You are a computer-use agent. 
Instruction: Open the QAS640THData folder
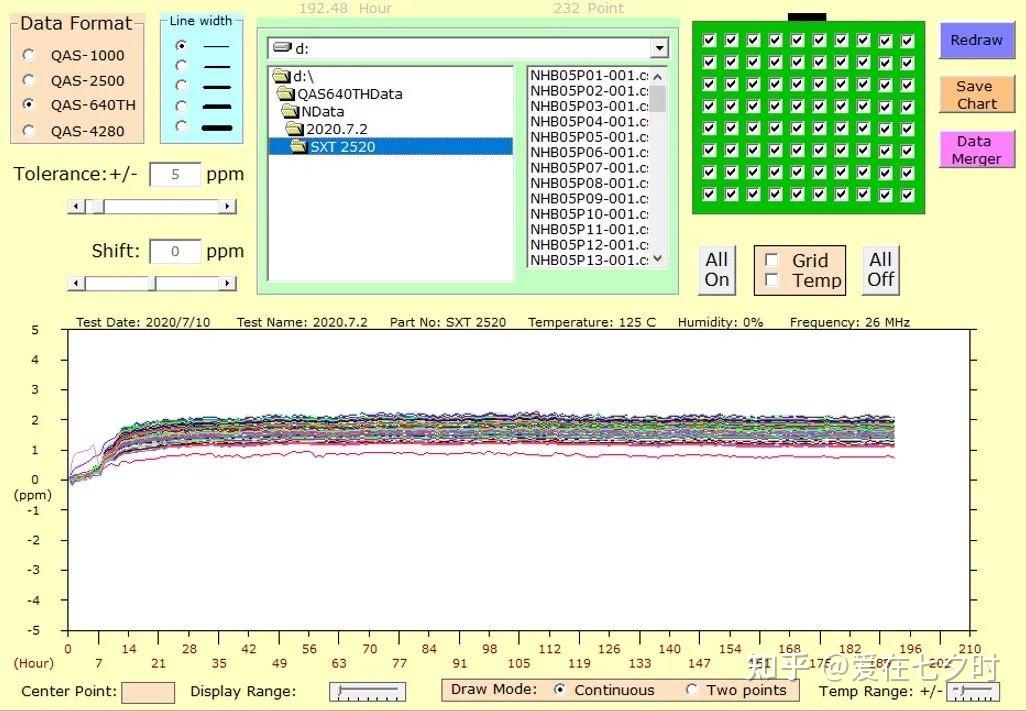(340, 94)
